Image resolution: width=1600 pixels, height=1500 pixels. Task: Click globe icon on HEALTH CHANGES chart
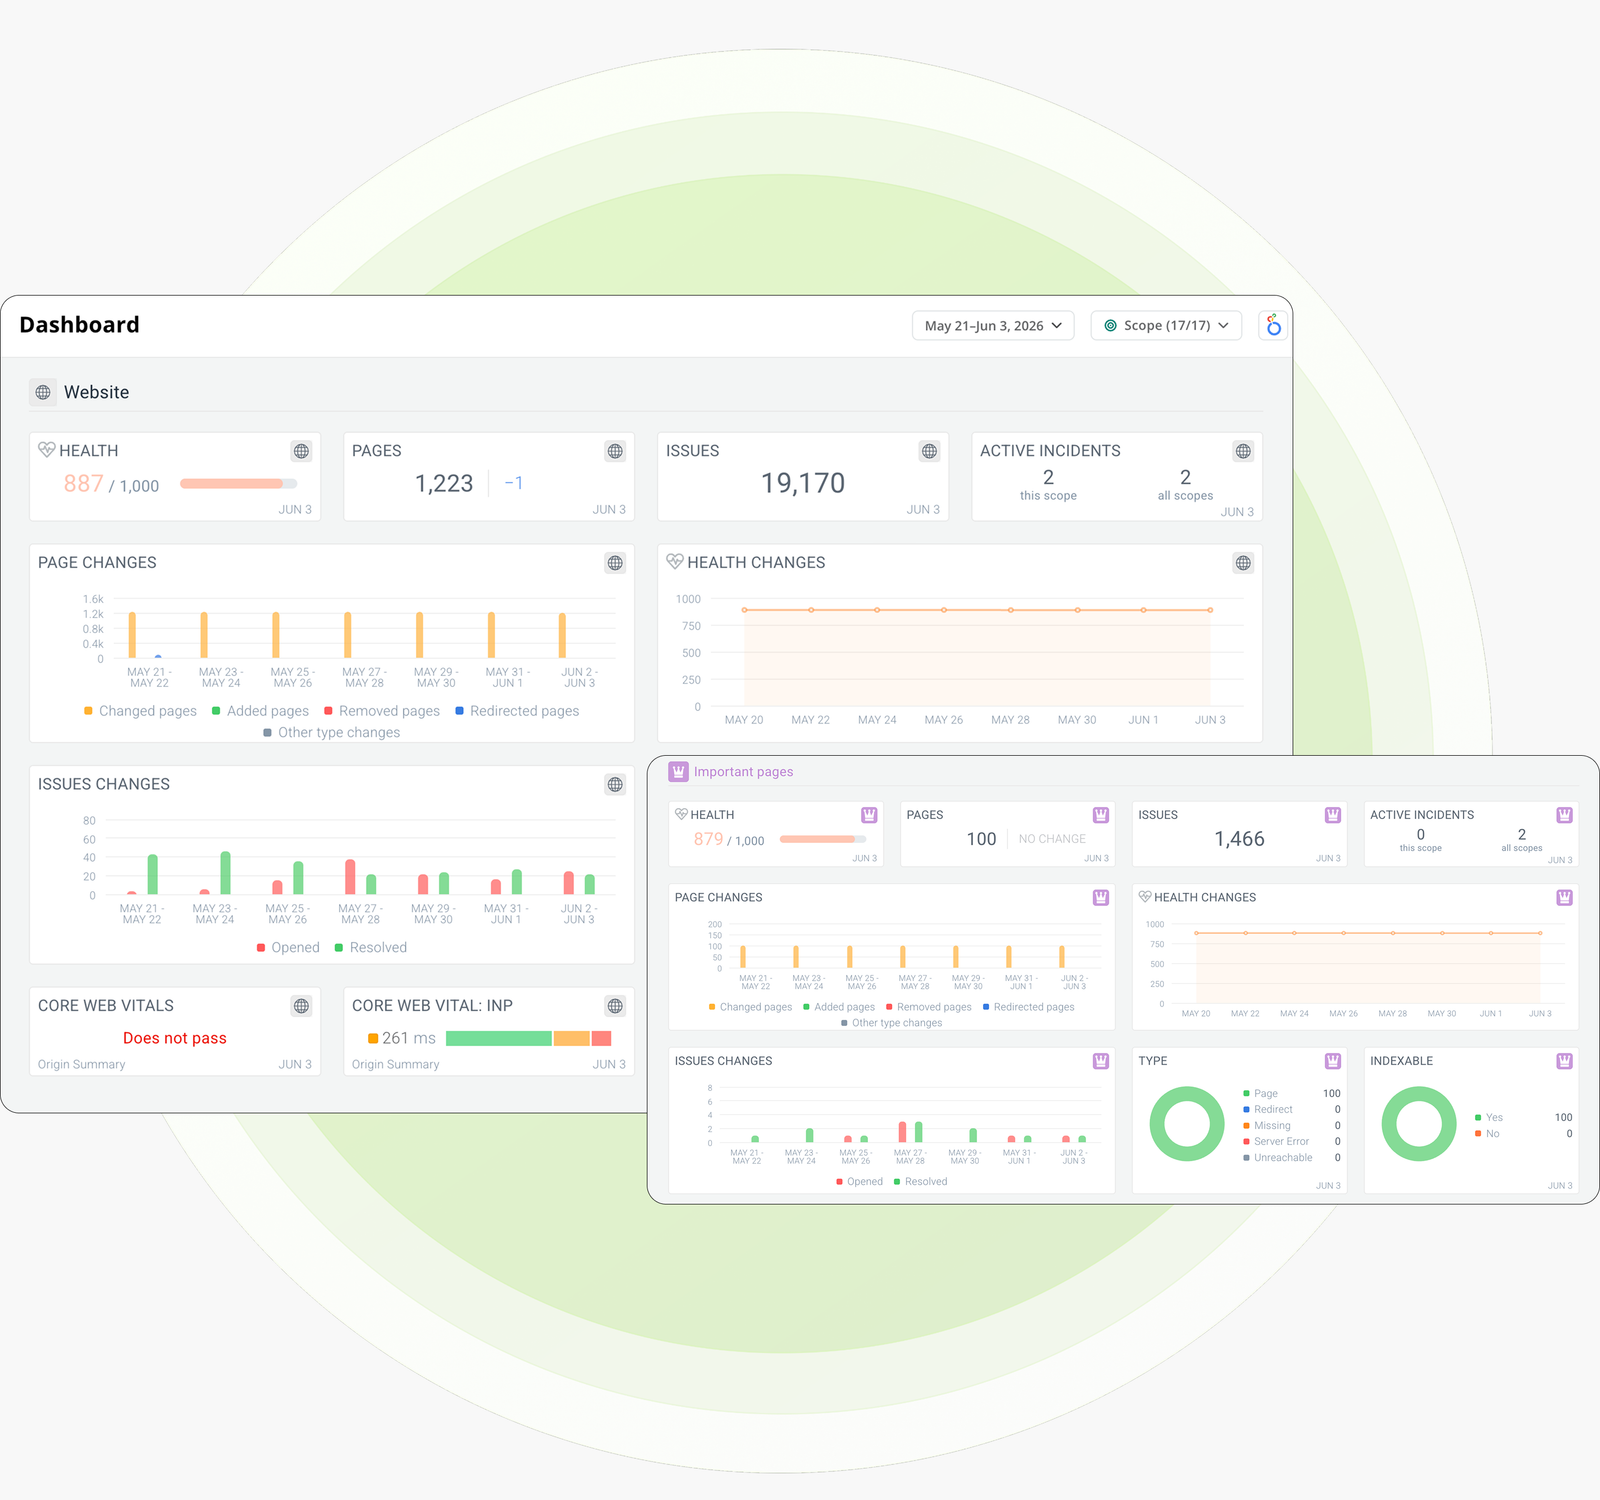(x=1243, y=563)
